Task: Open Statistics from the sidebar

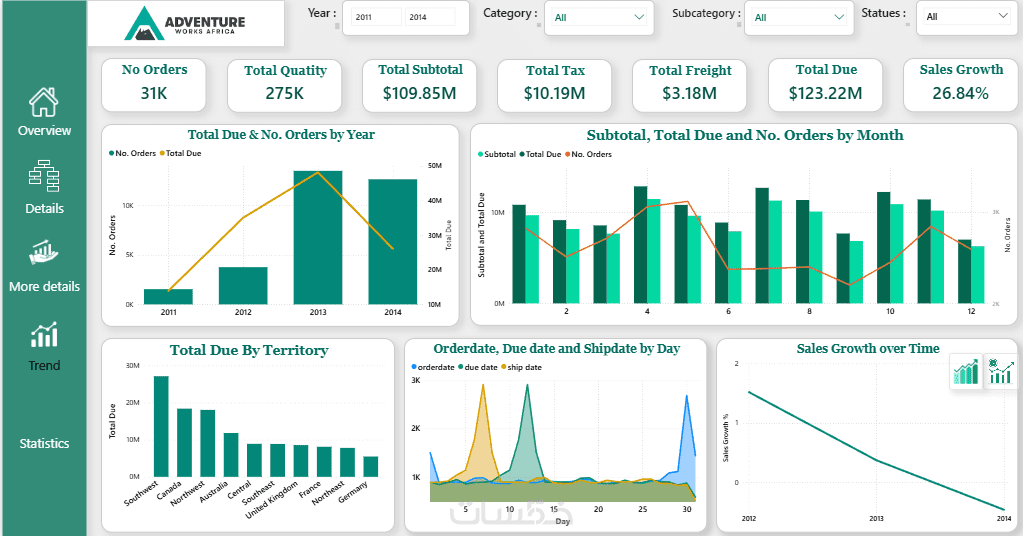Action: click(44, 443)
